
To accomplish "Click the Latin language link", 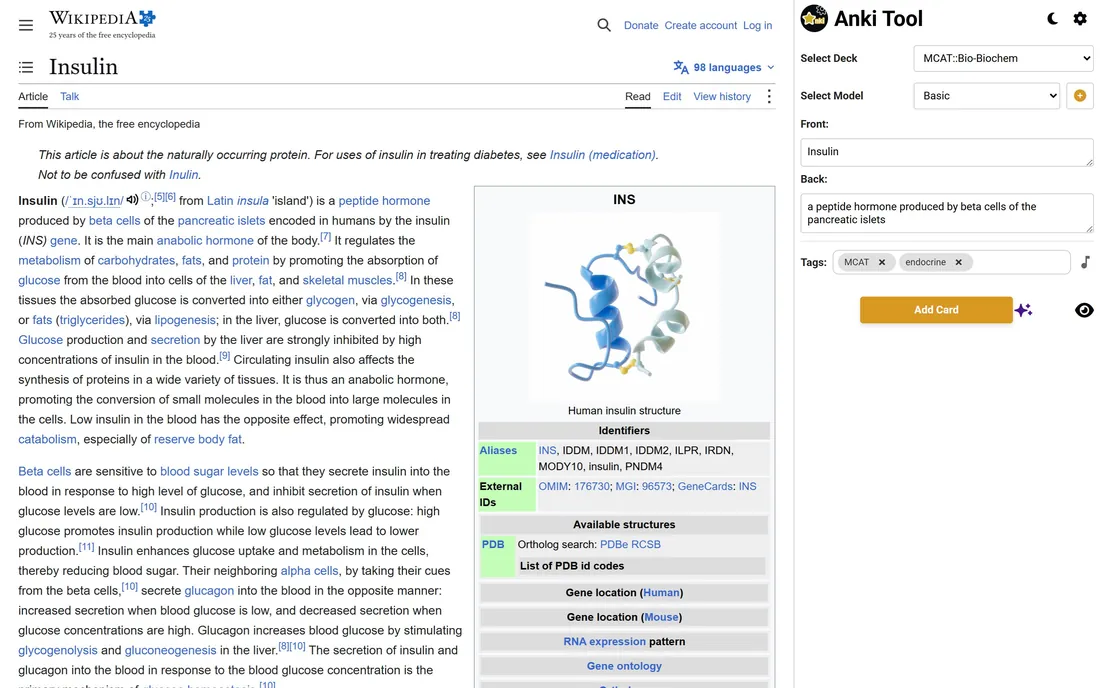I will tap(220, 201).
